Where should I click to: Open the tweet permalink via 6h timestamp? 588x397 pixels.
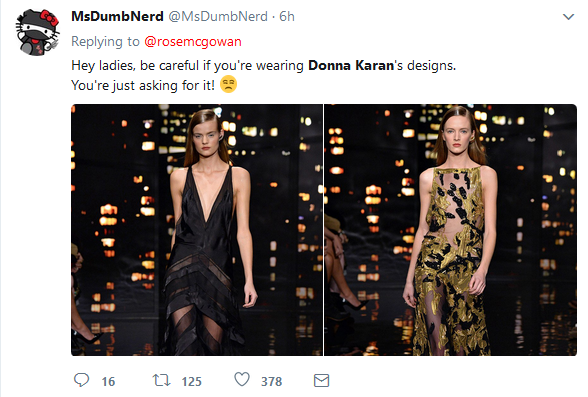click(x=287, y=16)
